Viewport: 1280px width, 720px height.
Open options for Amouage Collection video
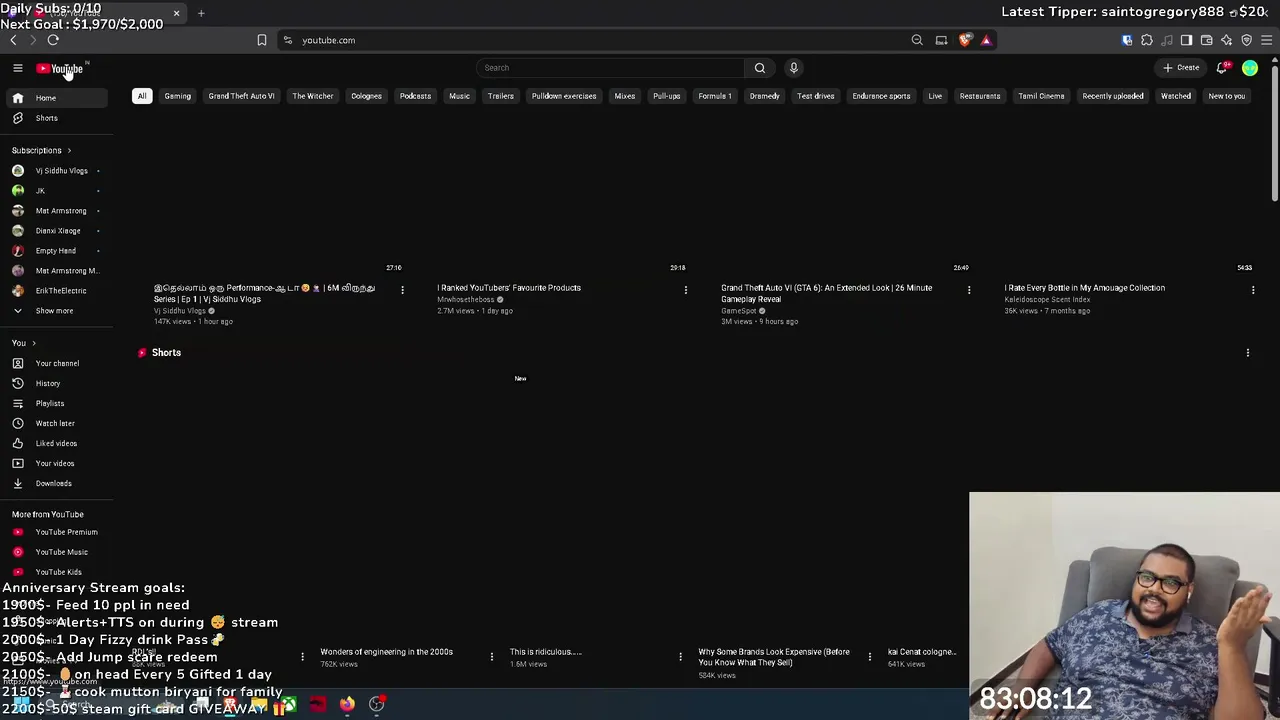1253,290
